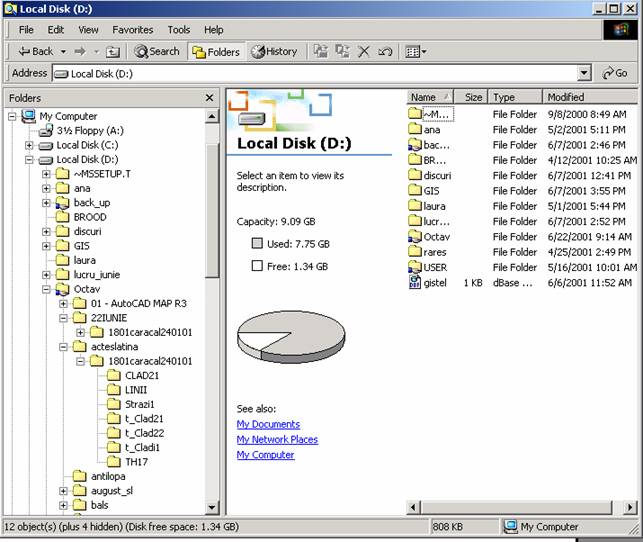Click the Move To toolbar icon

click(x=320, y=51)
